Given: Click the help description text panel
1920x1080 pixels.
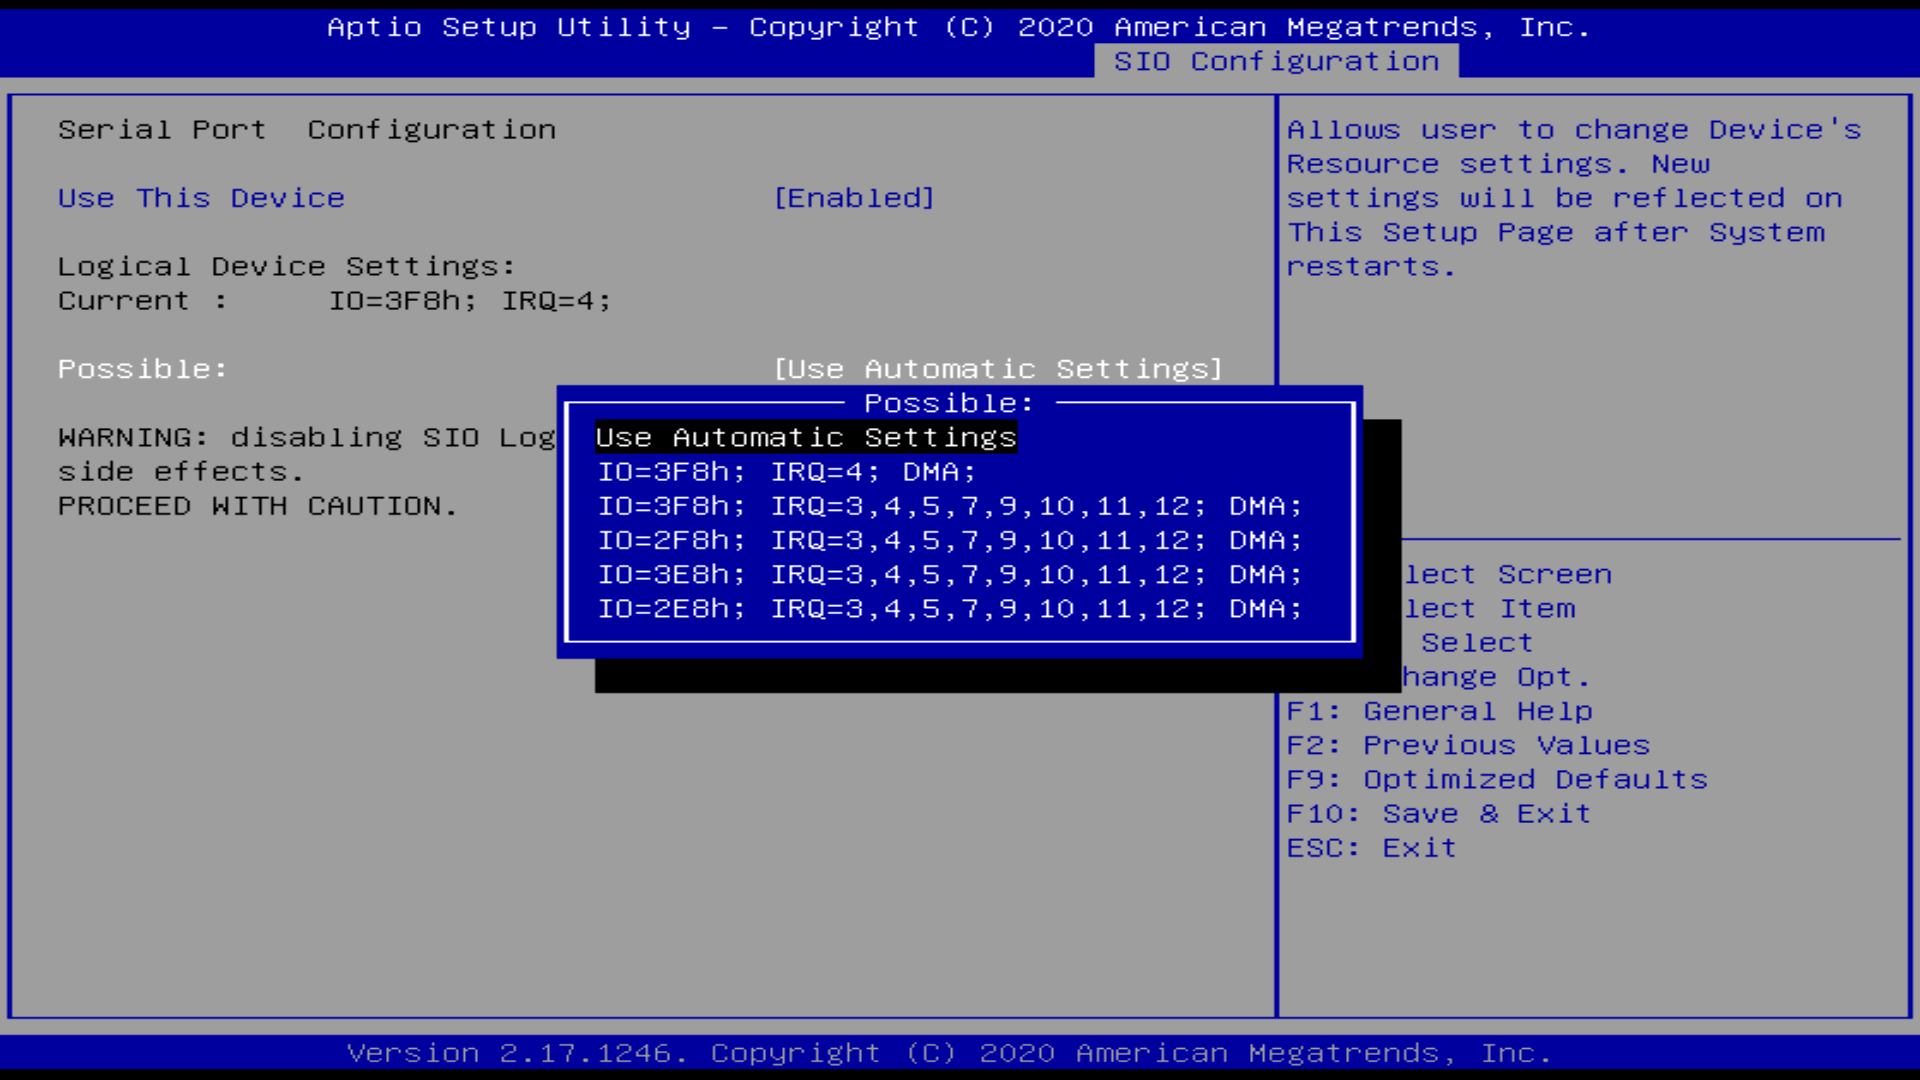Looking at the screenshot, I should point(1573,198).
